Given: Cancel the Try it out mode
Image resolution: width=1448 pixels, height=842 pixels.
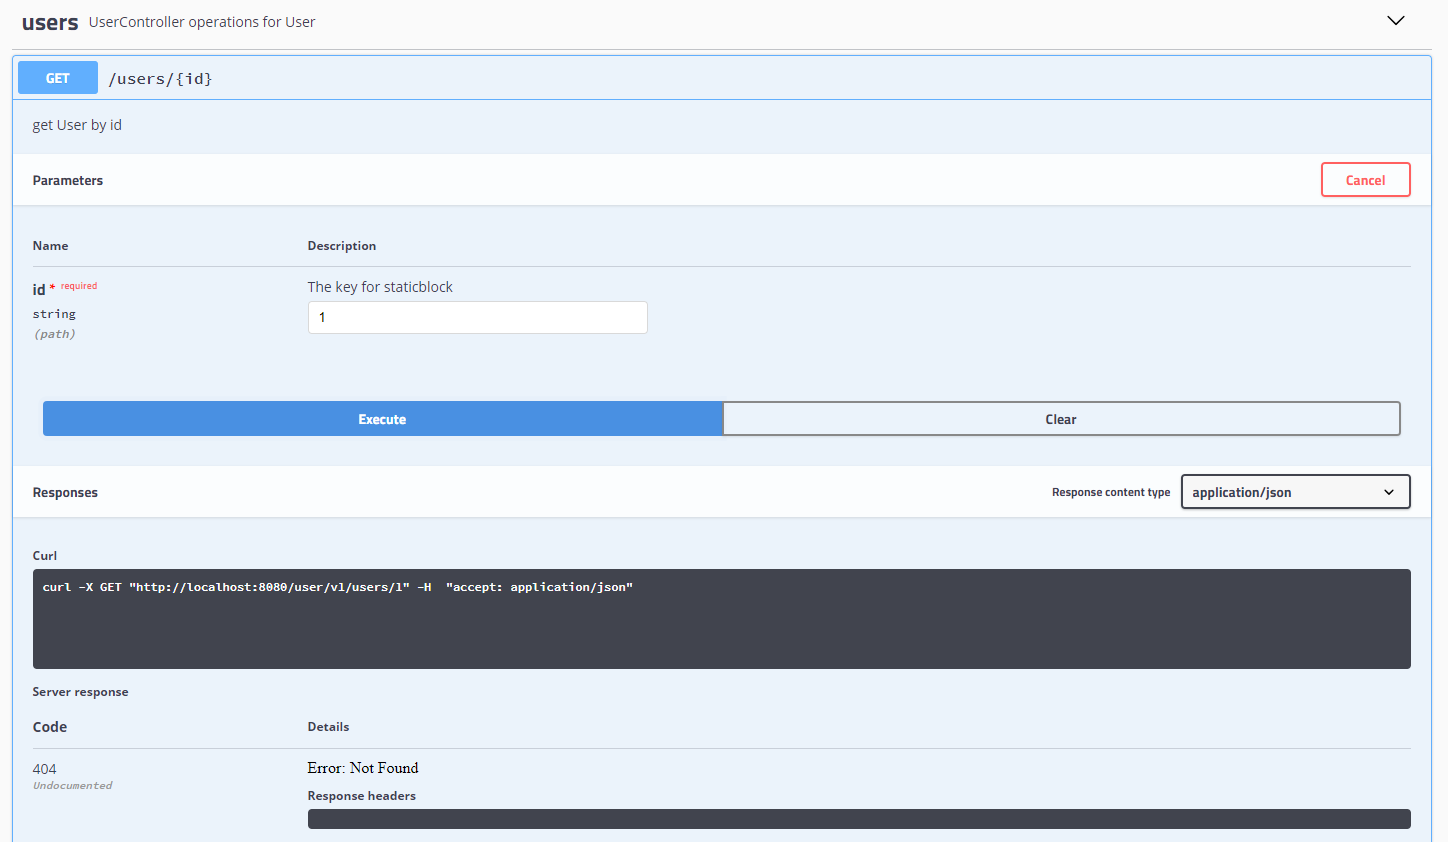Looking at the screenshot, I should (x=1365, y=179).
